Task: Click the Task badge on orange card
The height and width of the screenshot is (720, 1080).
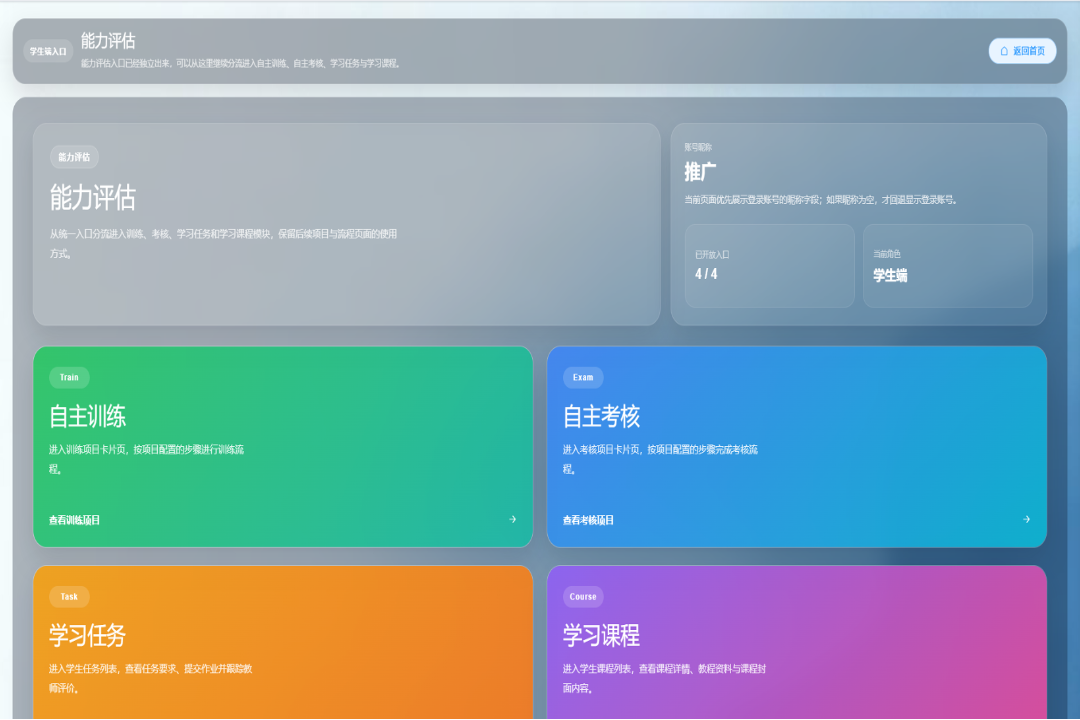Action: point(69,597)
